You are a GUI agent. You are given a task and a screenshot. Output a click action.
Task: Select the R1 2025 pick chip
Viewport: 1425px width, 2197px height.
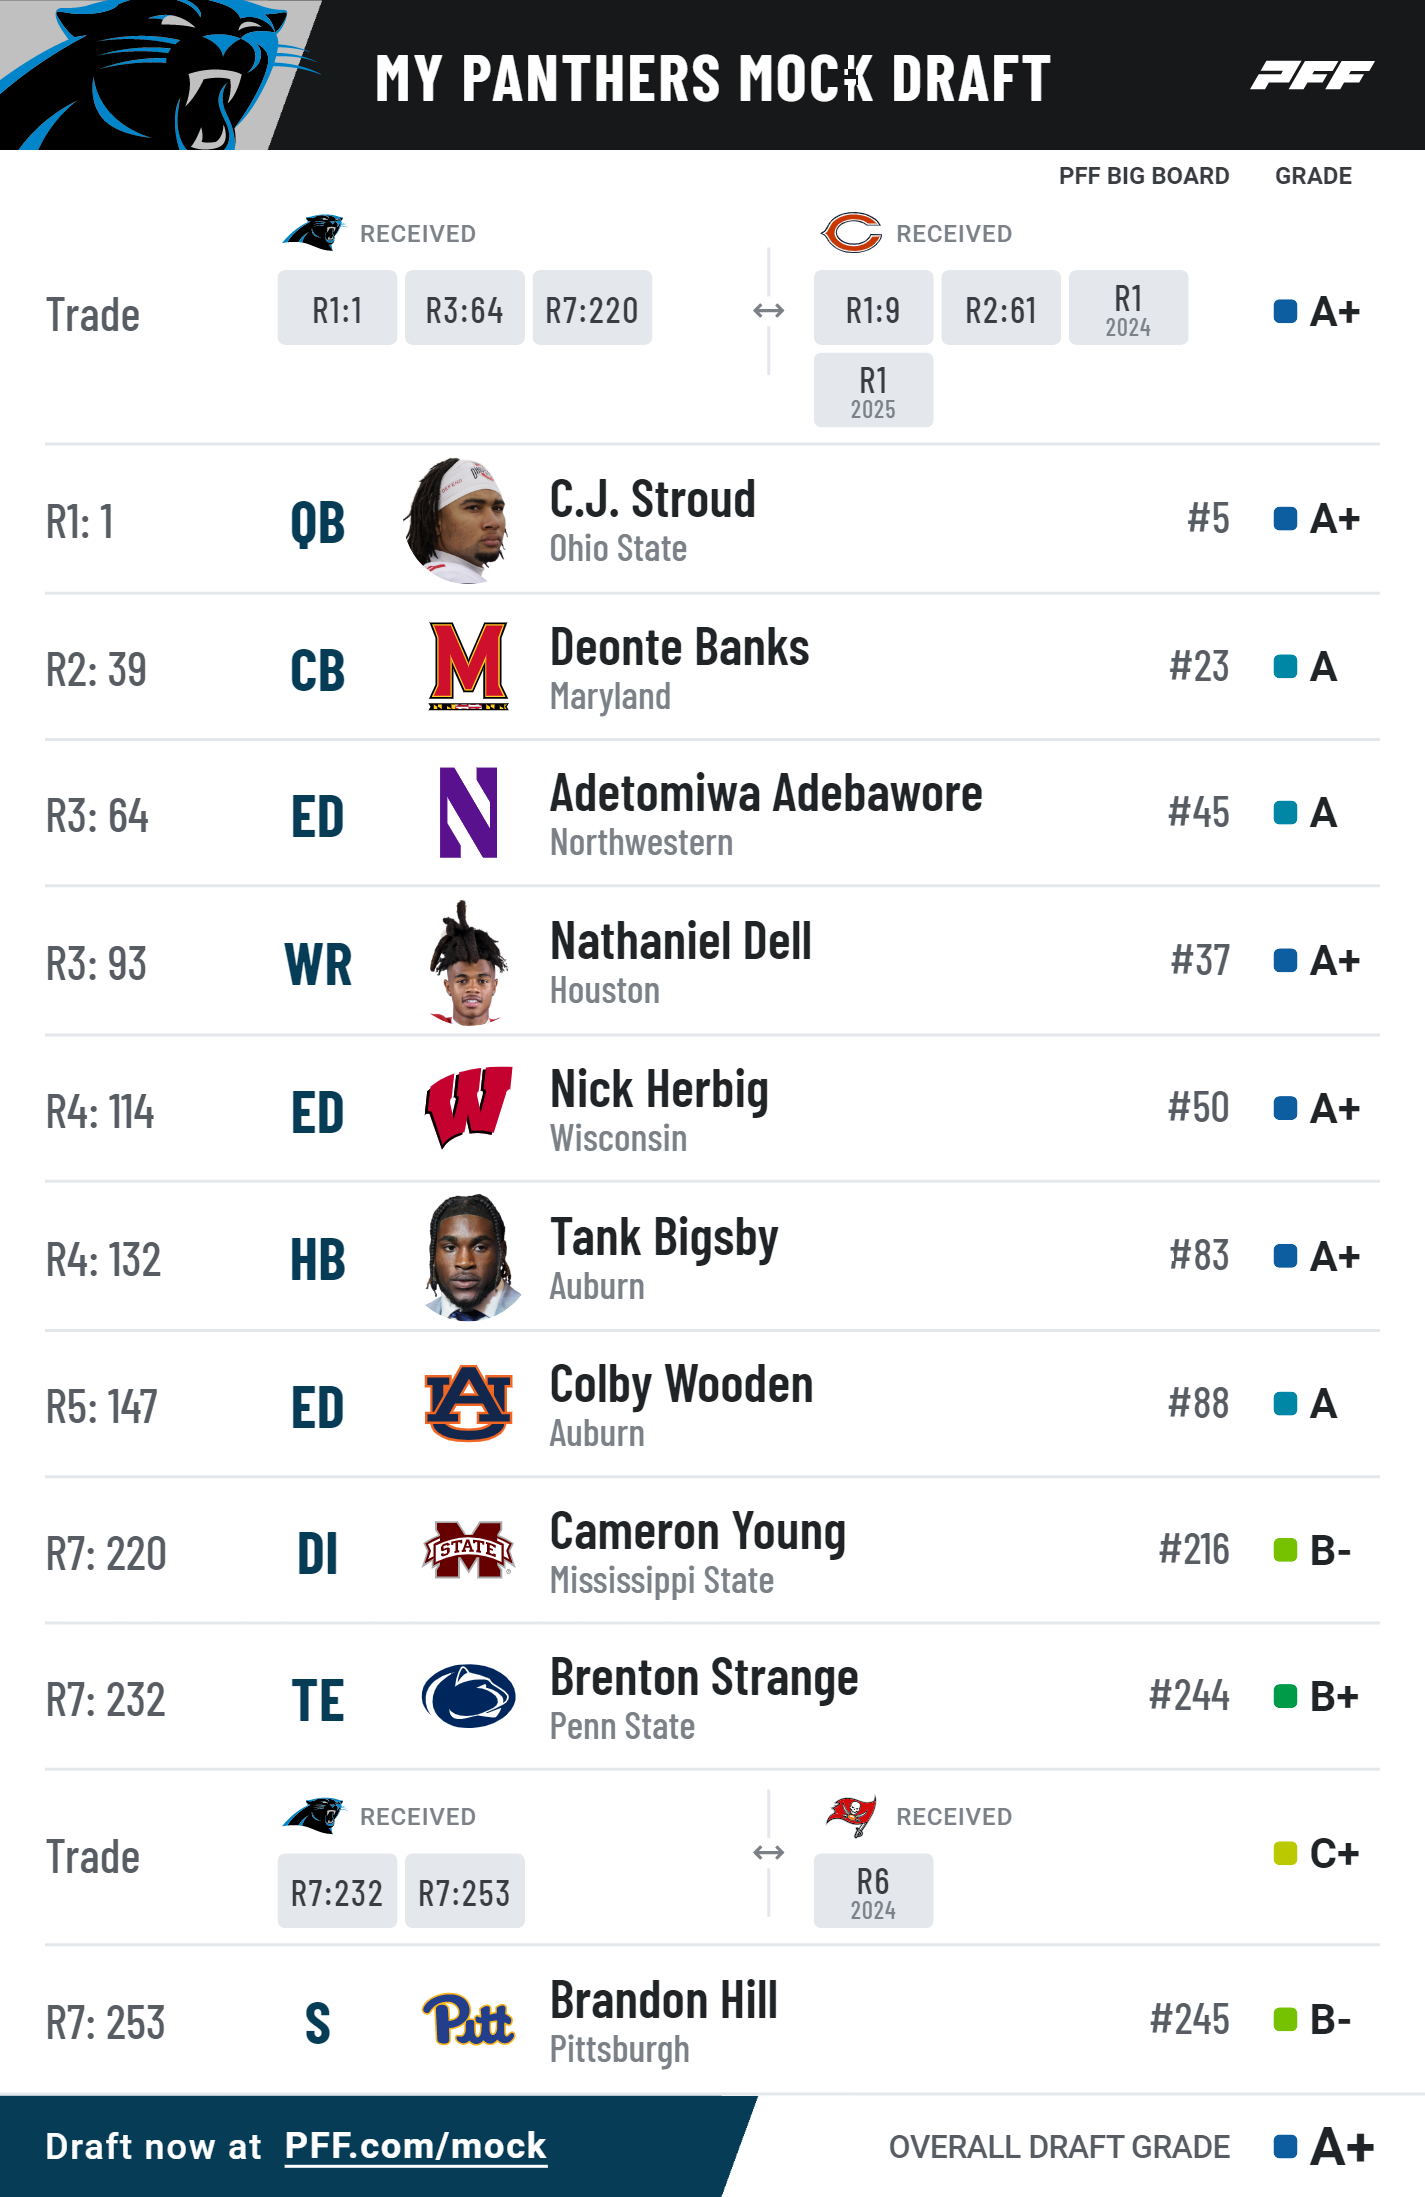[873, 390]
